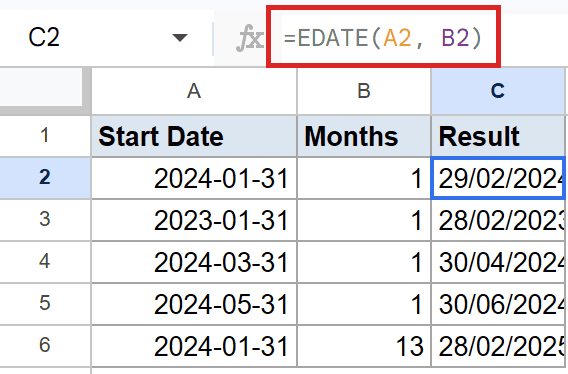Select cell B4 containing 1
Screen dimensions: 568x374
(x=364, y=262)
